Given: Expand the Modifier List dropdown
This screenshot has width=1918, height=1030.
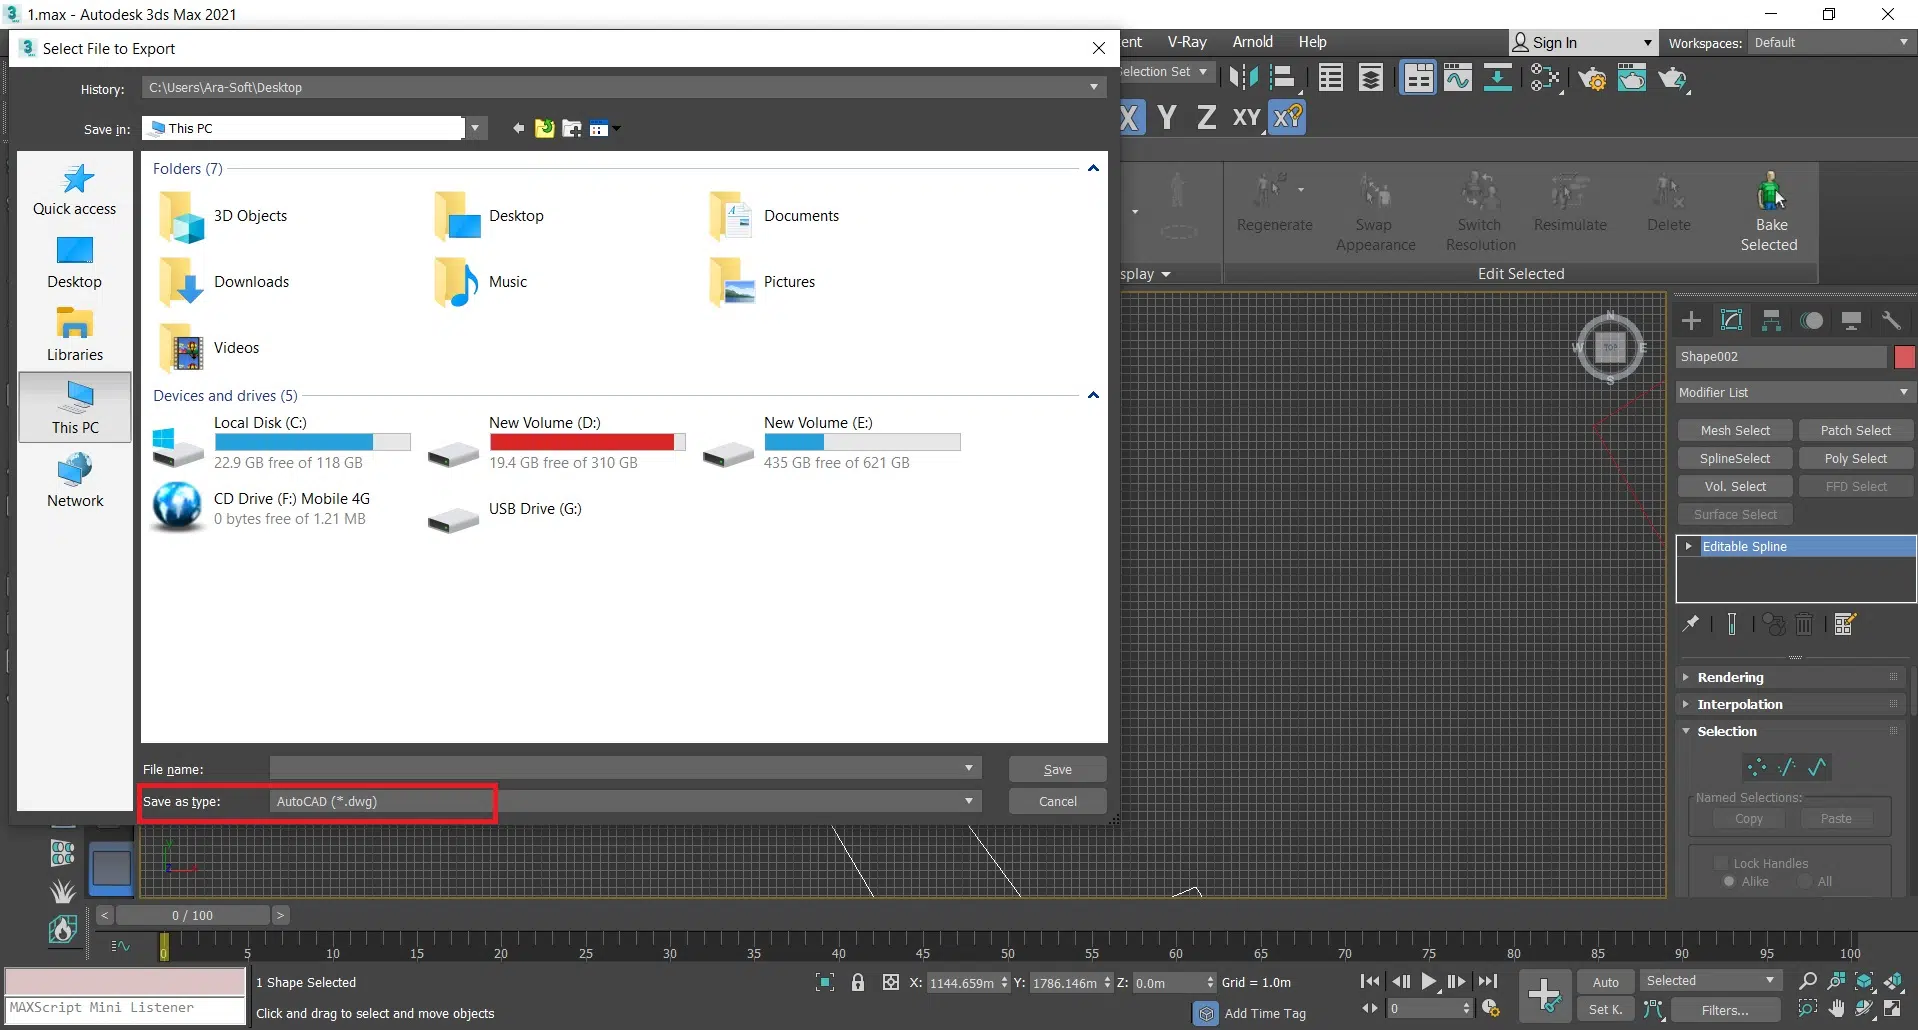Looking at the screenshot, I should point(1794,392).
